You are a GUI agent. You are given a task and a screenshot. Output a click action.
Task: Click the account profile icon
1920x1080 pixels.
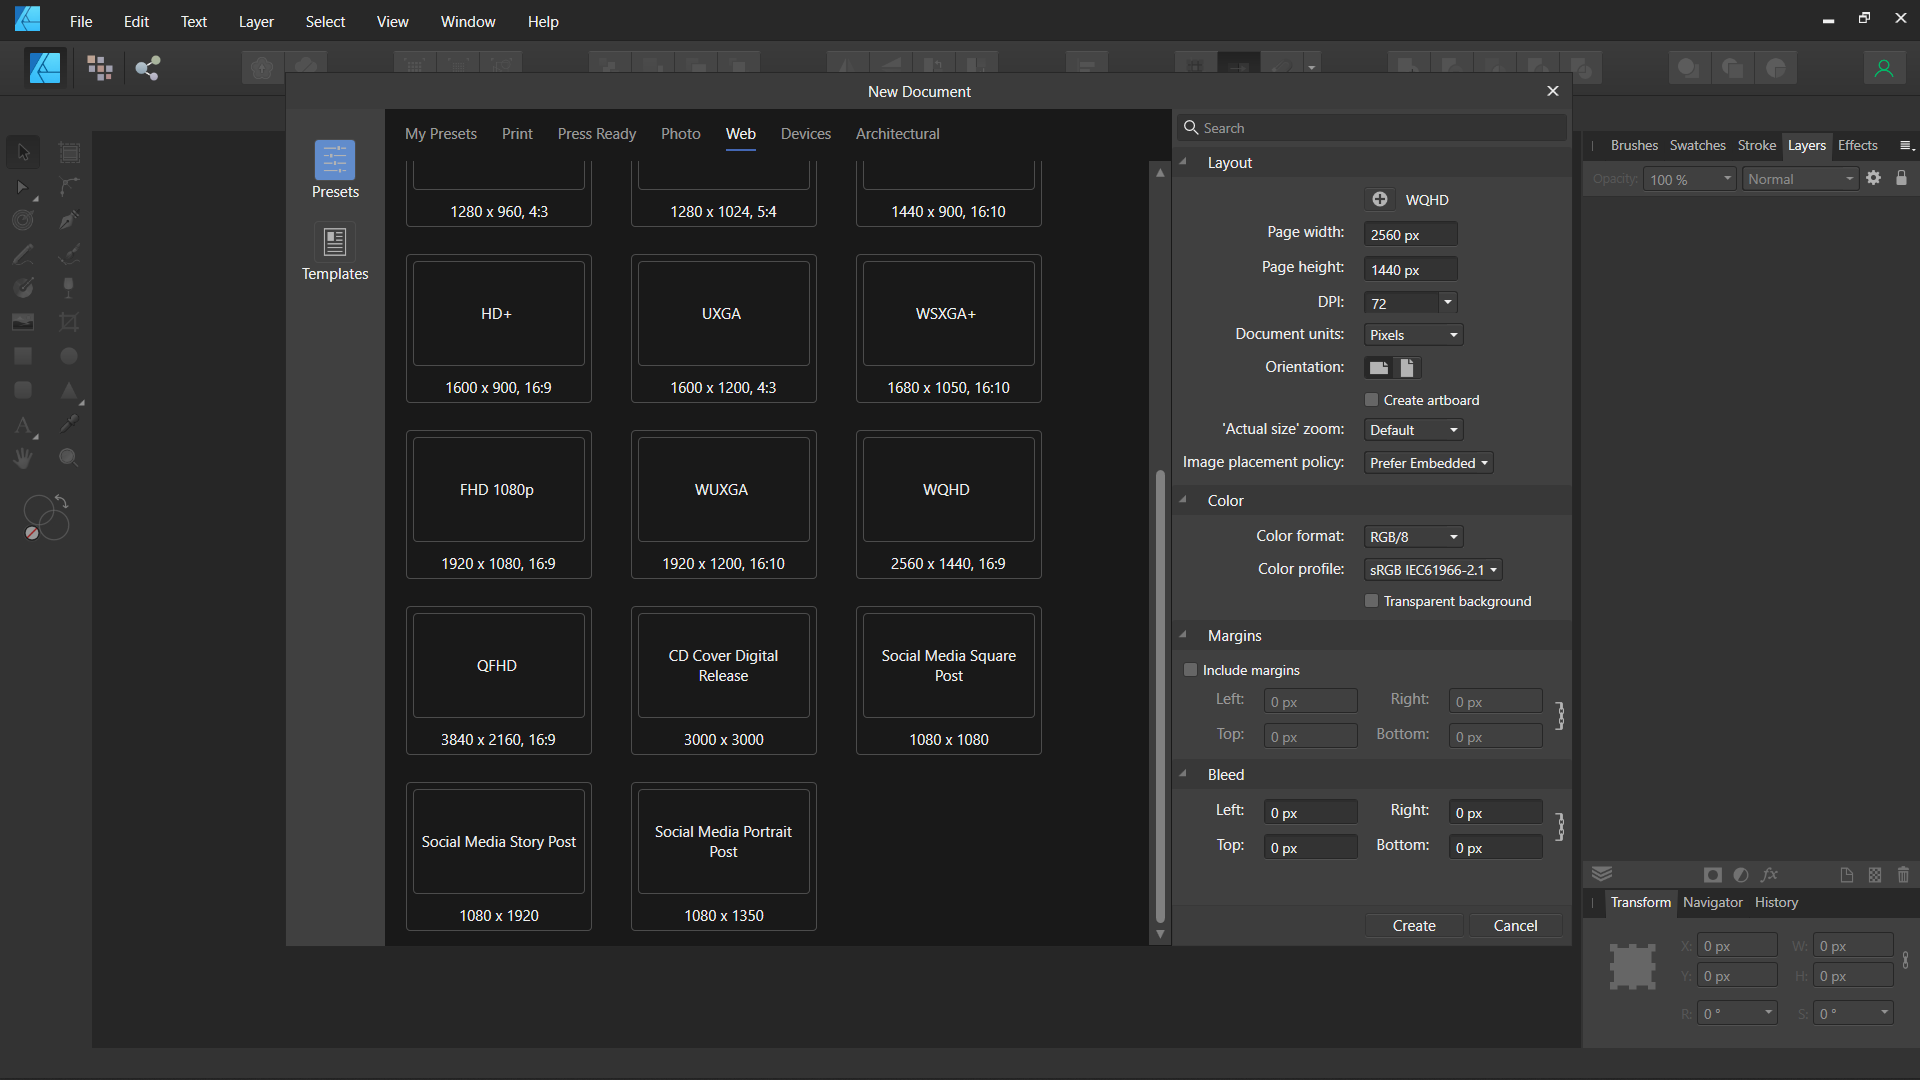click(x=1883, y=68)
